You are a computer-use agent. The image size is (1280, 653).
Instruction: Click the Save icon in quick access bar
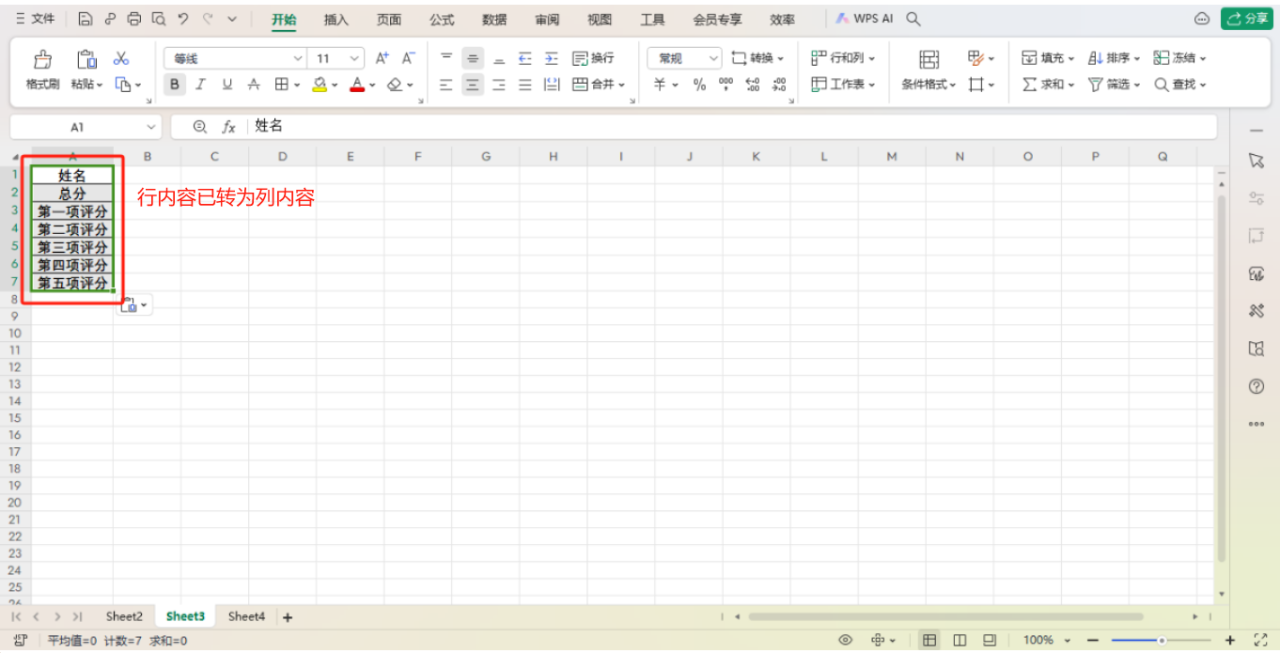pyautogui.click(x=85, y=19)
